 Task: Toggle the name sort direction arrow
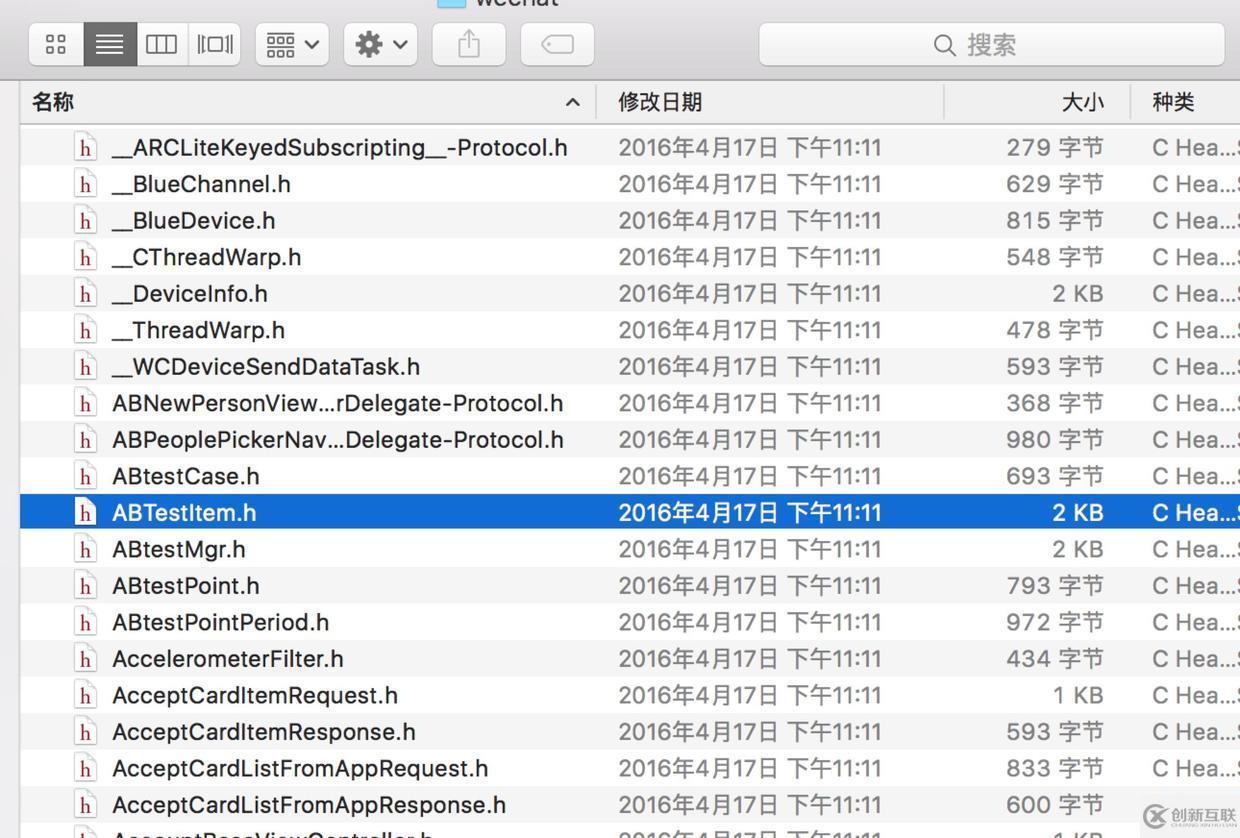(573, 102)
